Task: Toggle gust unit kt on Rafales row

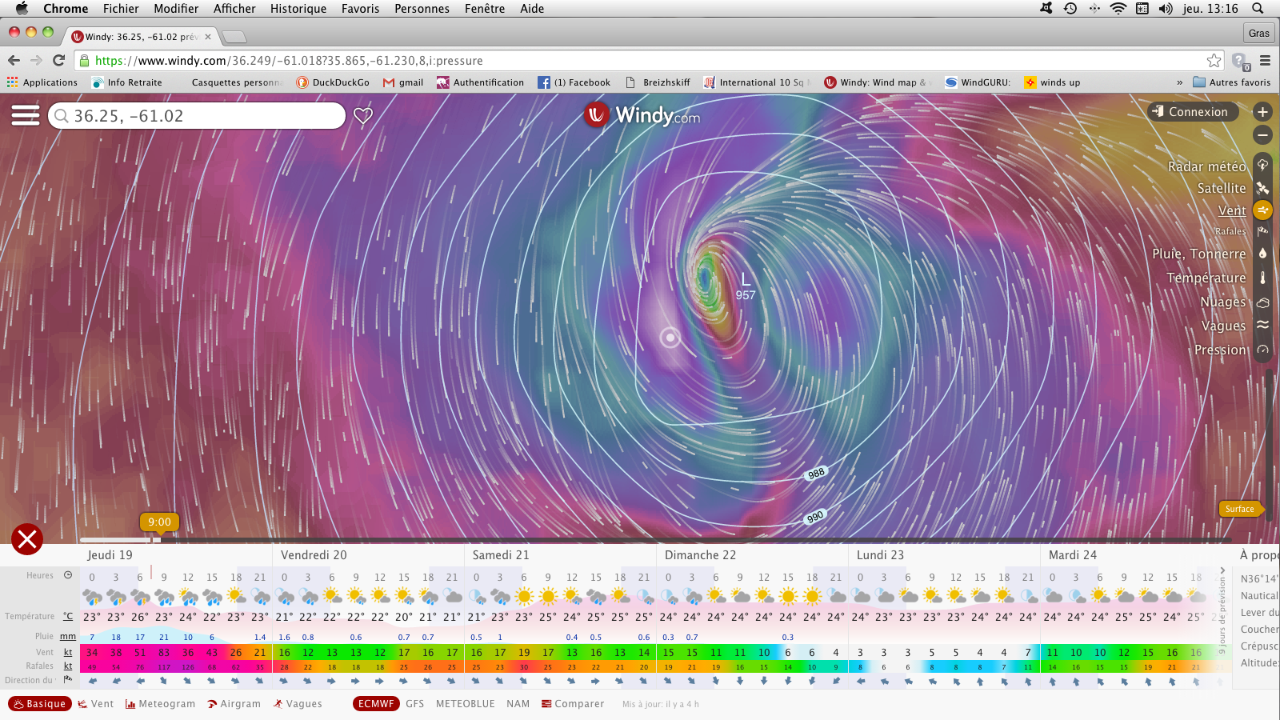Action: 68,666
